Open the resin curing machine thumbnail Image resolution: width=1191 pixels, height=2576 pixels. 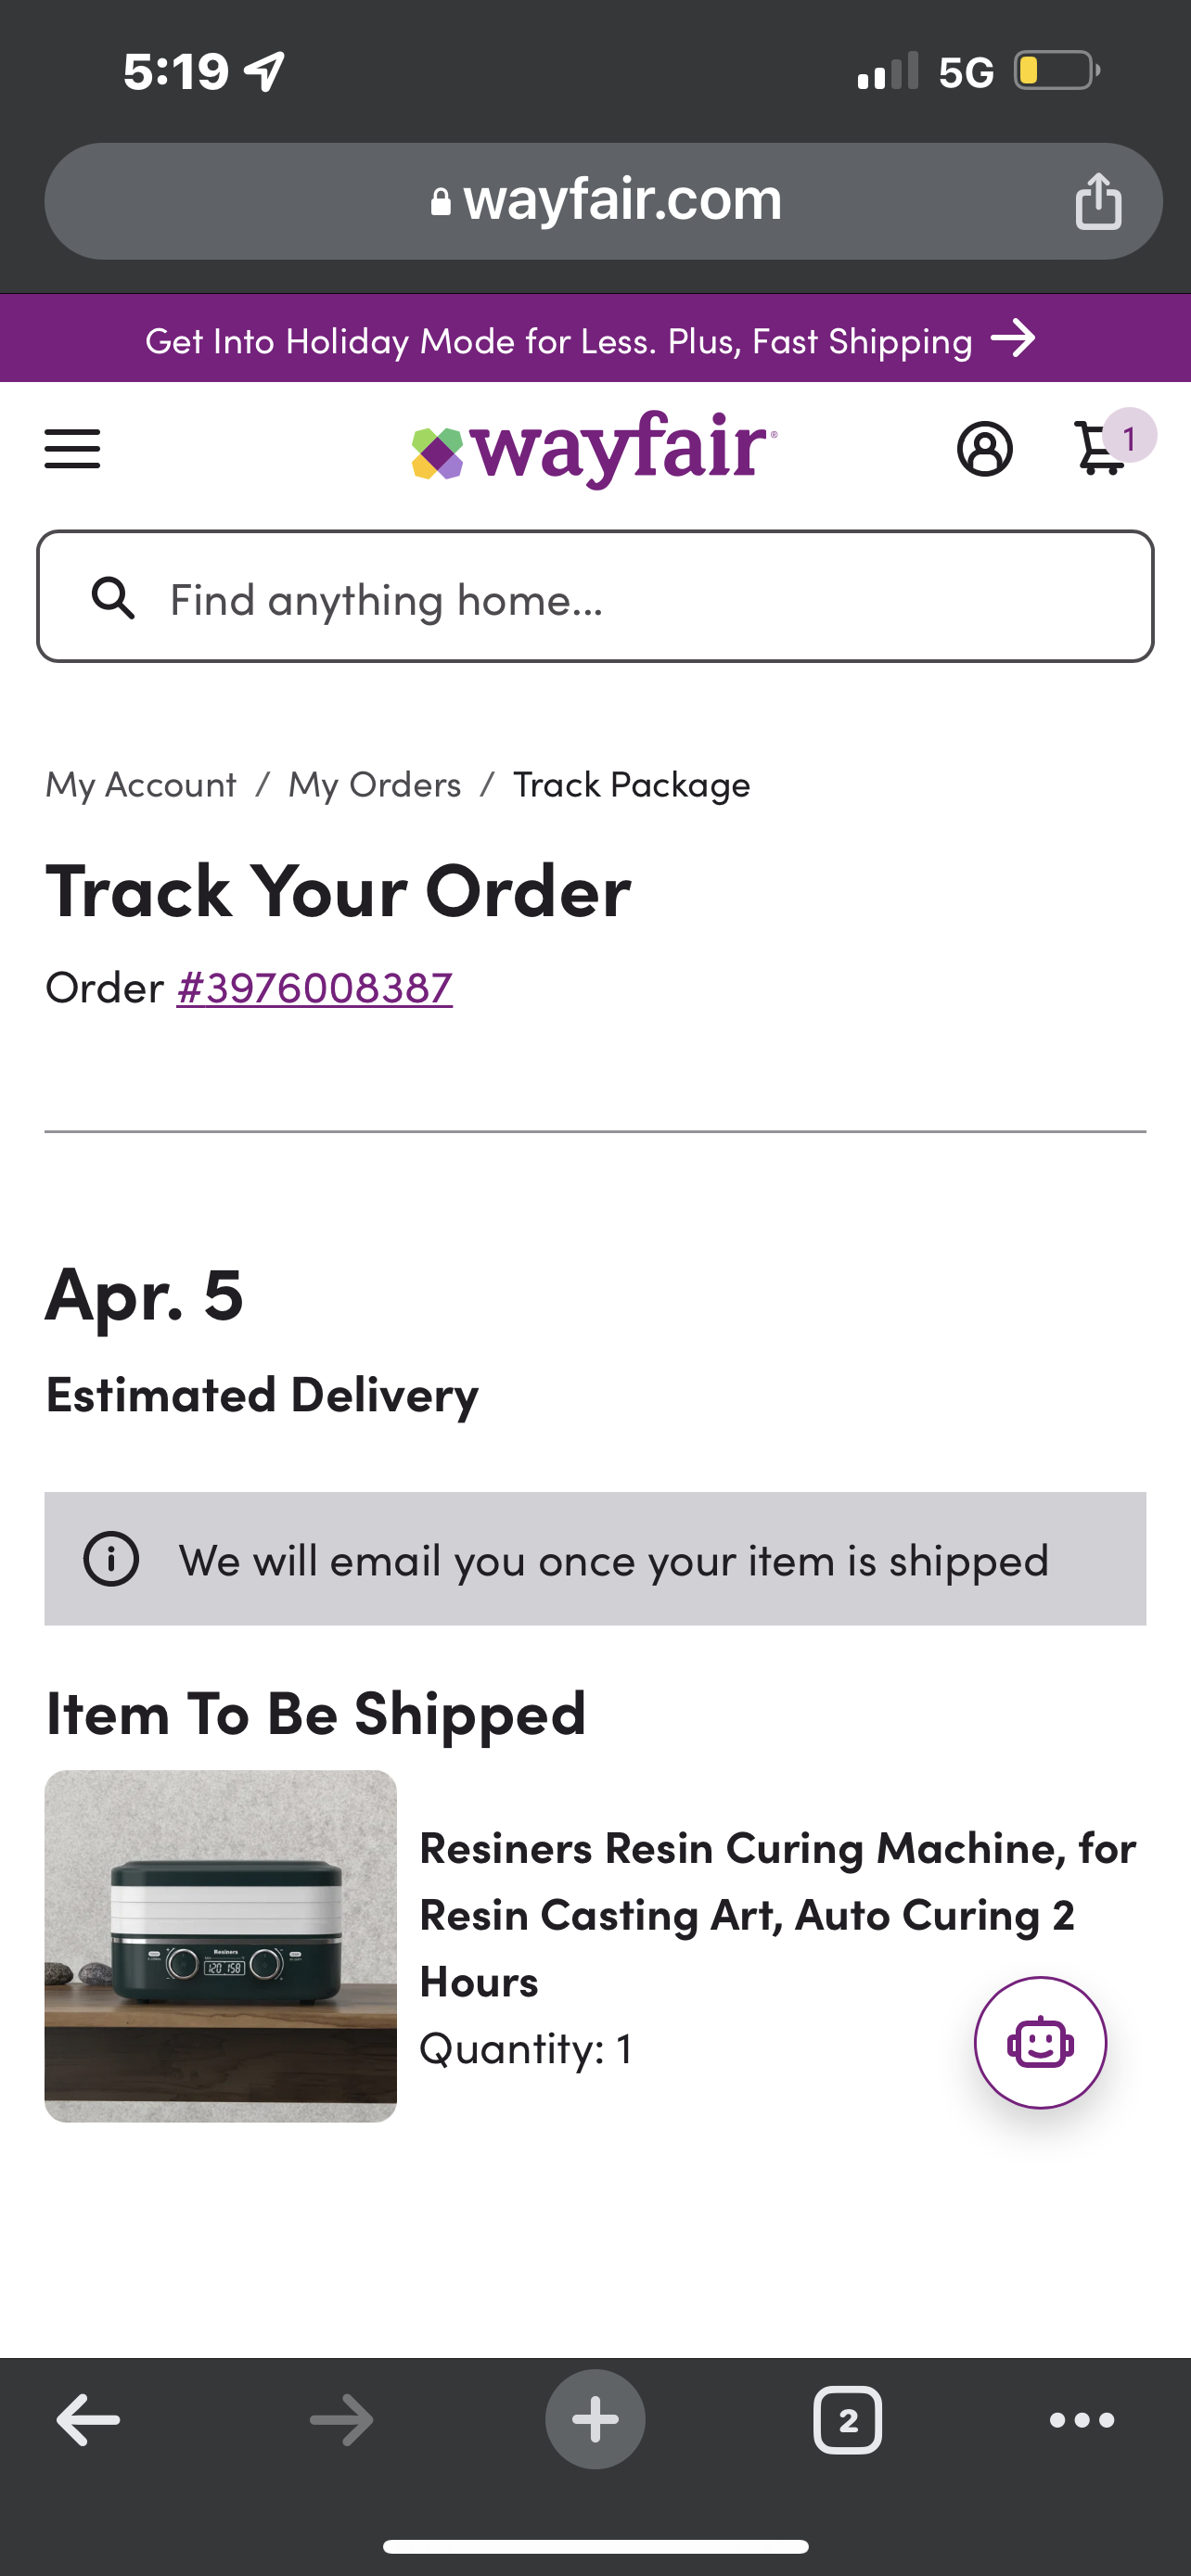pyautogui.click(x=220, y=1946)
